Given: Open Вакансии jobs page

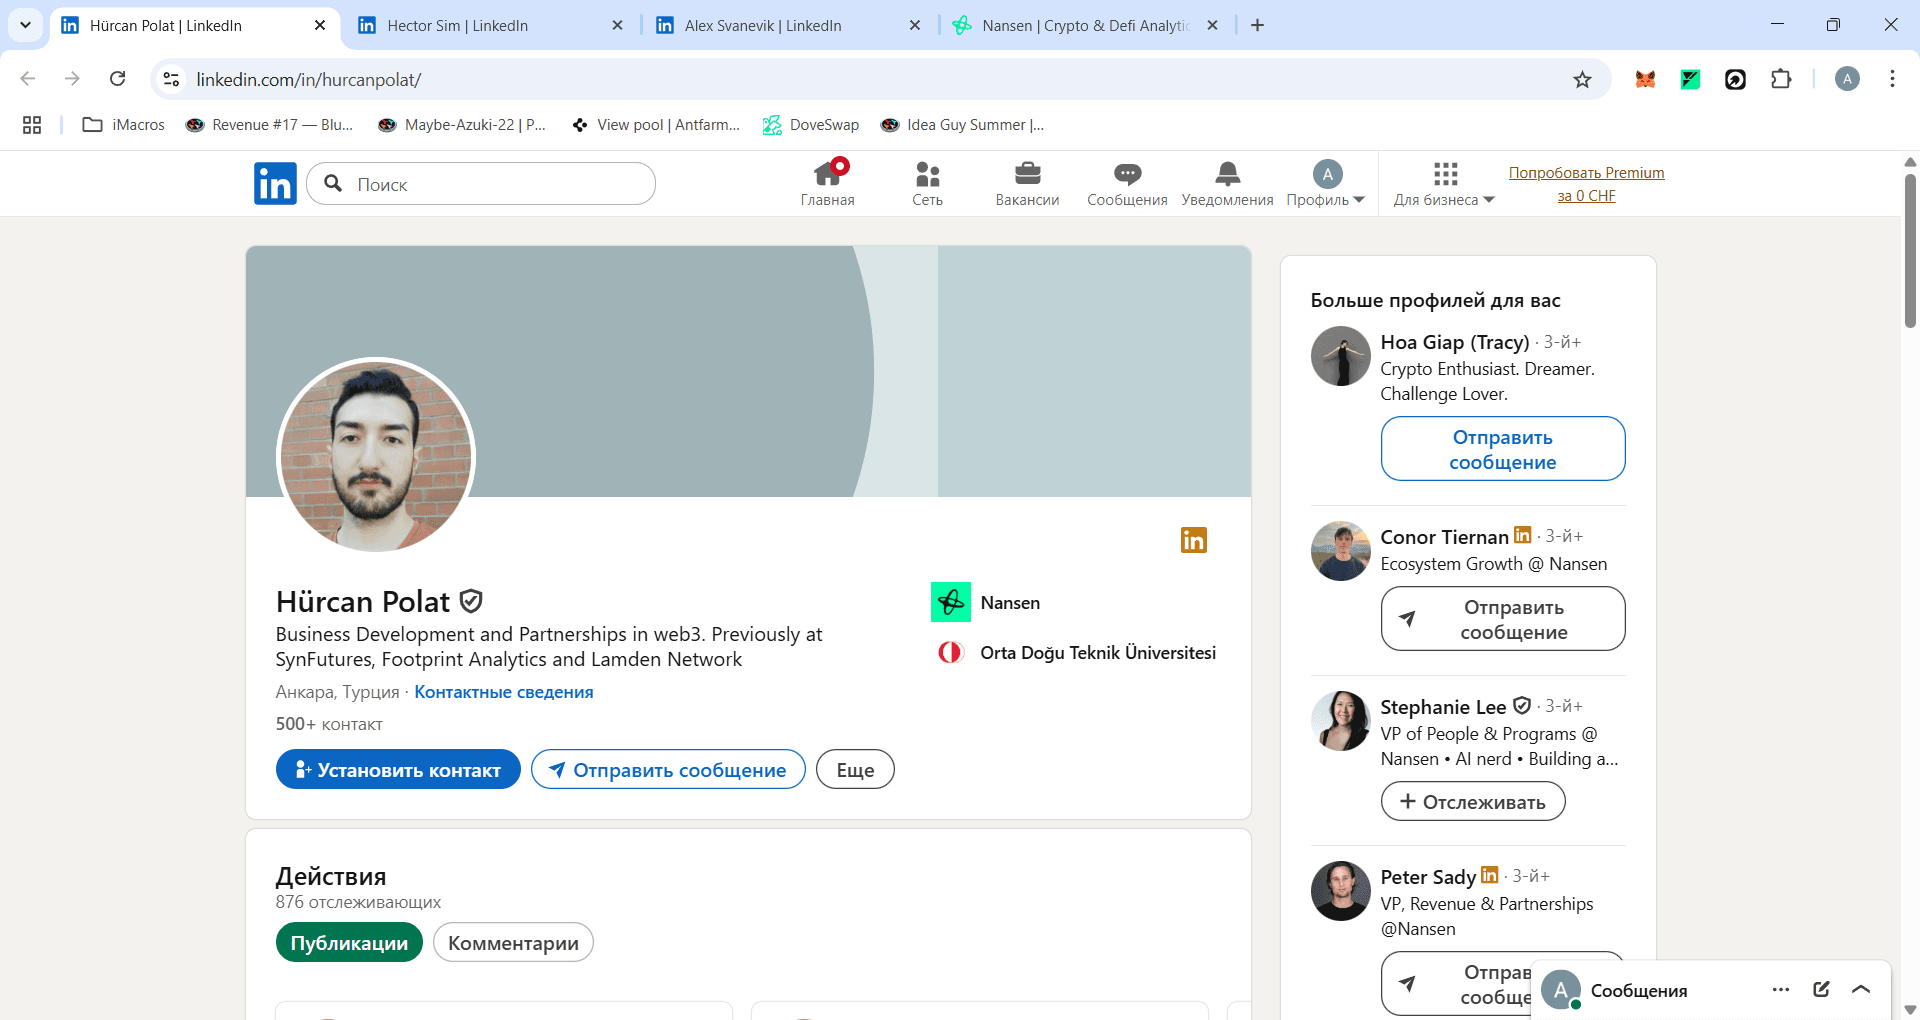Looking at the screenshot, I should [x=1027, y=184].
